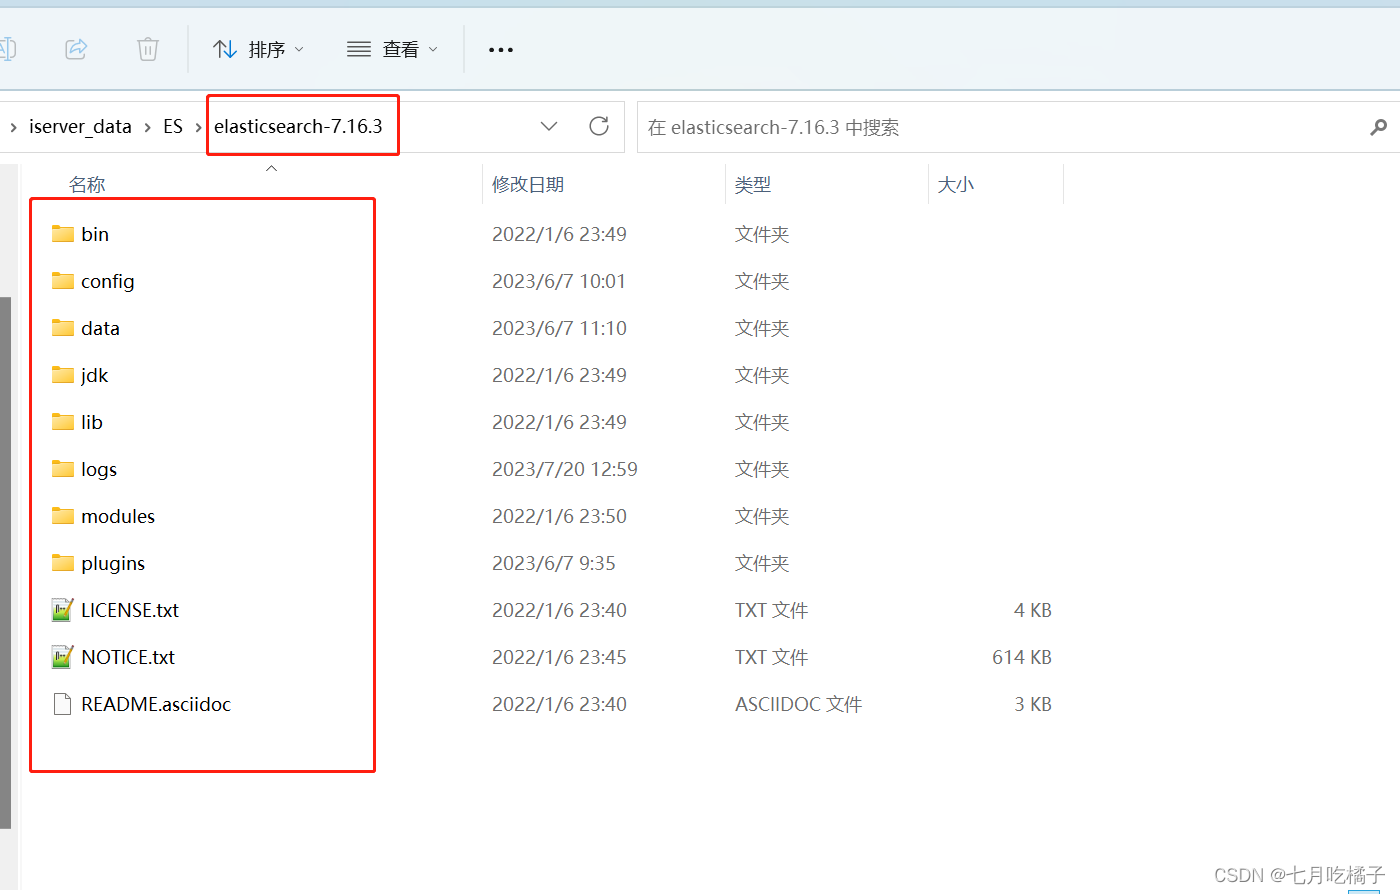Select the 'logs' folder name
Viewport: 1400px width, 894px height.
(x=99, y=469)
